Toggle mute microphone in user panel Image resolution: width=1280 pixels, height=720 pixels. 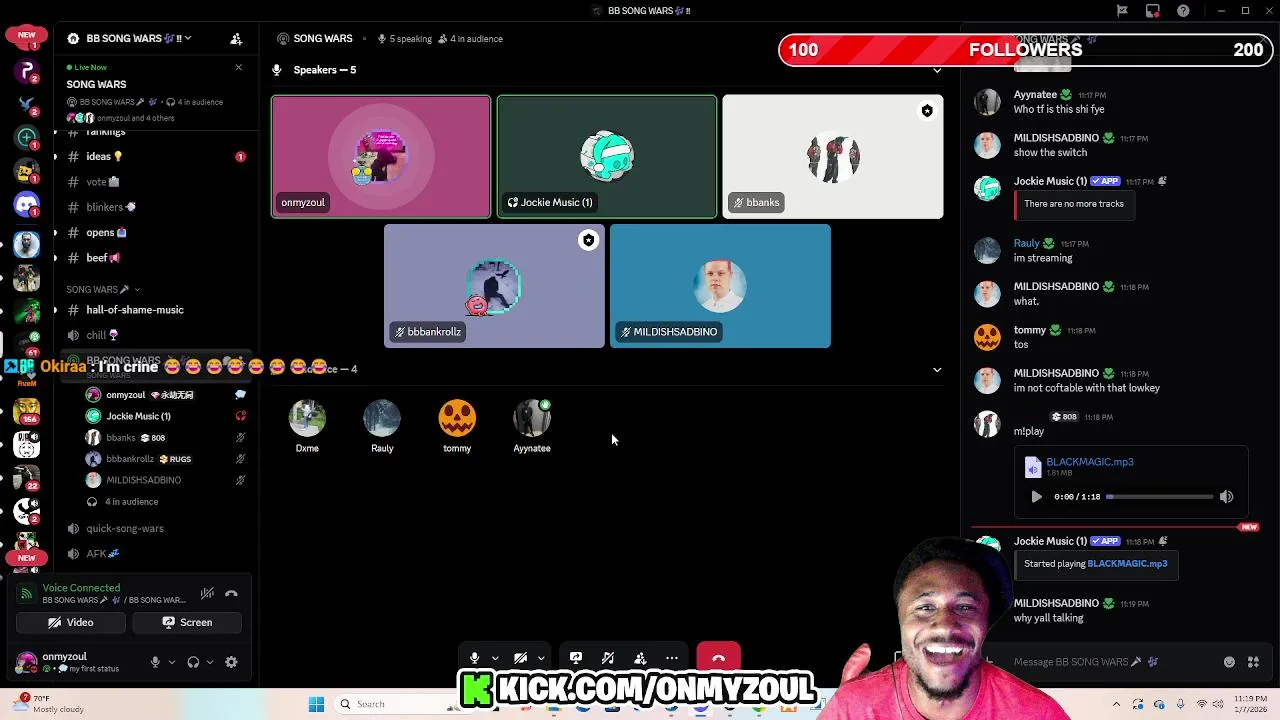pyautogui.click(x=155, y=662)
